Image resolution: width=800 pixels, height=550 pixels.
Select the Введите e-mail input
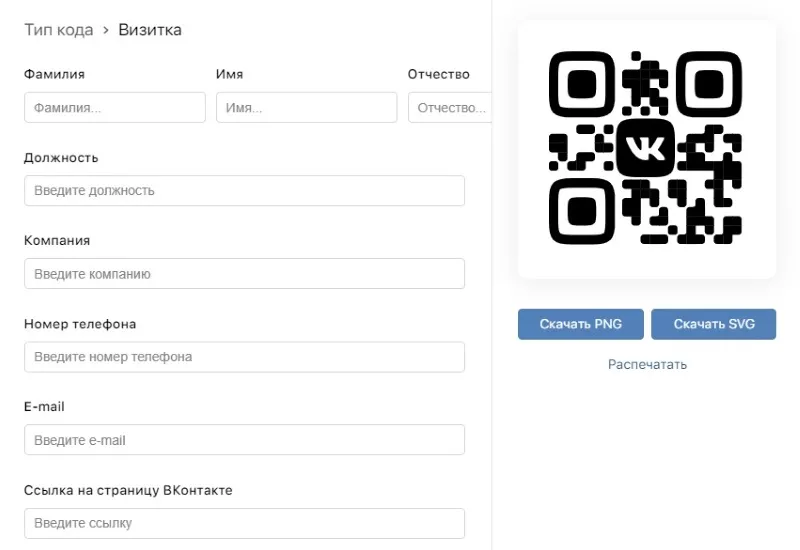244,440
